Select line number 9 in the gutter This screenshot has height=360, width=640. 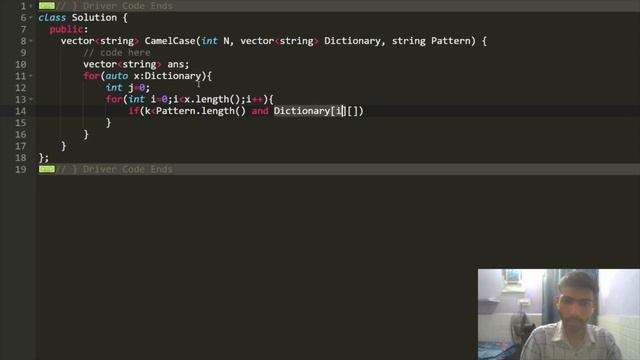[x=23, y=53]
